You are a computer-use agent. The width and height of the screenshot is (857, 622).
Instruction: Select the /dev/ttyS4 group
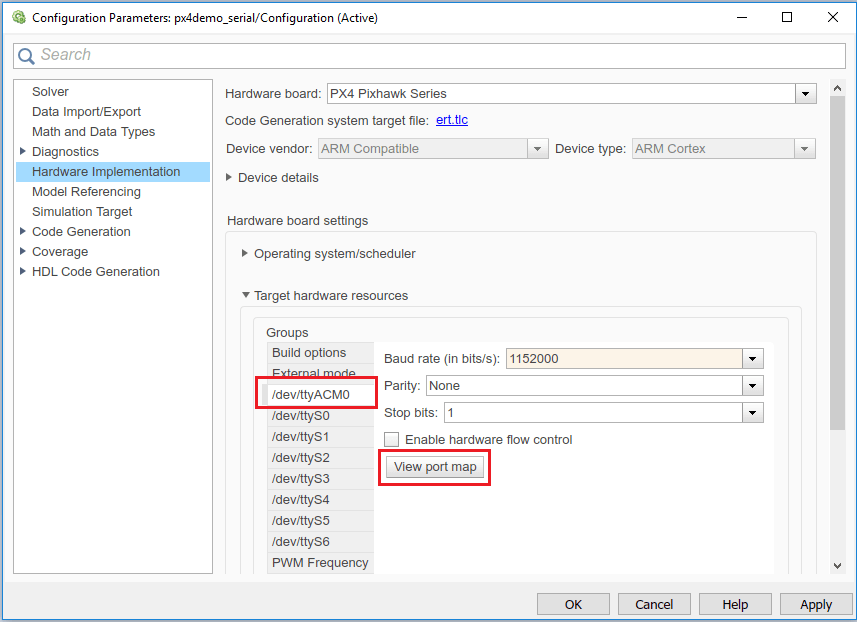click(320, 500)
